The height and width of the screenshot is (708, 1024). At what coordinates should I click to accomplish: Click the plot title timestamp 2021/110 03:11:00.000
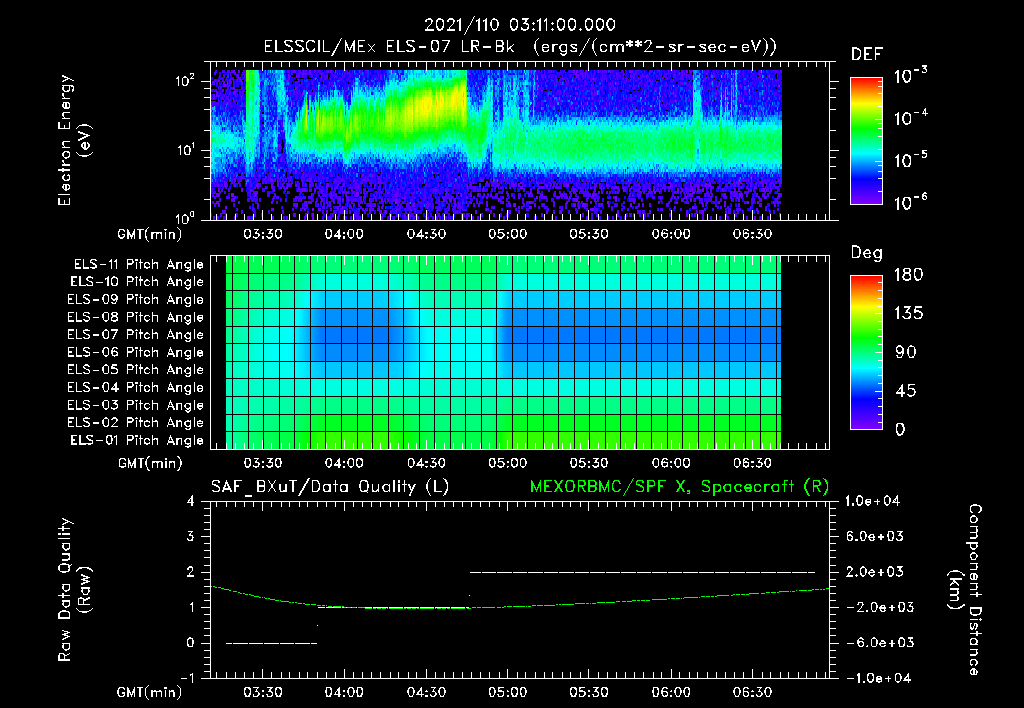[x=520, y=25]
